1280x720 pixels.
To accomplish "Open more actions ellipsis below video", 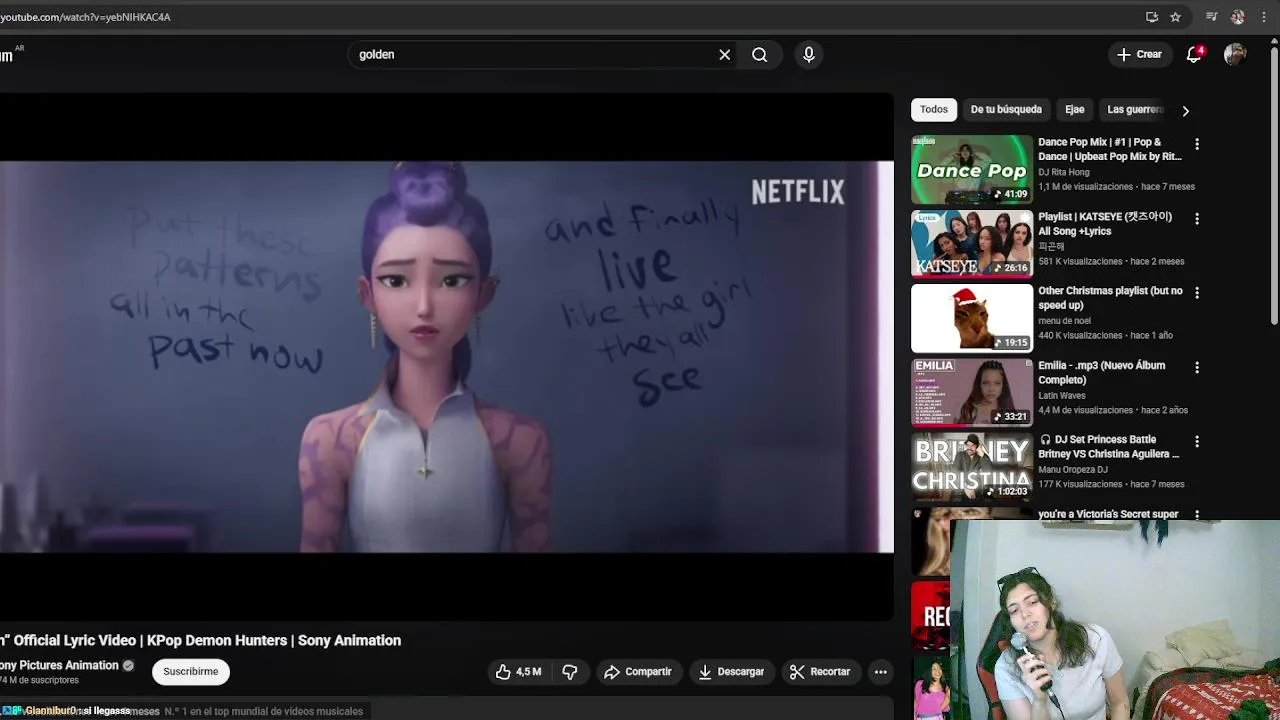I will pos(881,672).
